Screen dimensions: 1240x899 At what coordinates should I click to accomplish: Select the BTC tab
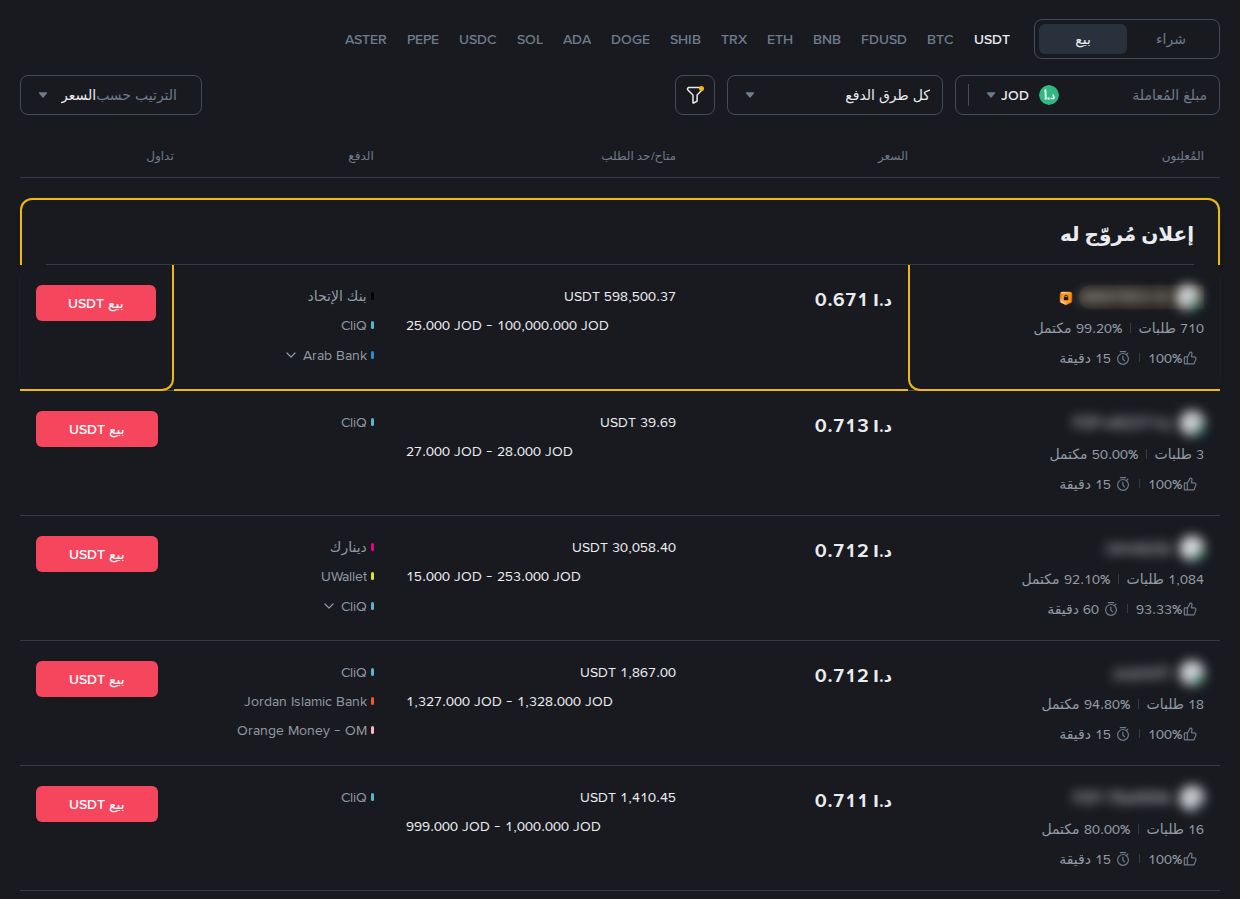940,40
